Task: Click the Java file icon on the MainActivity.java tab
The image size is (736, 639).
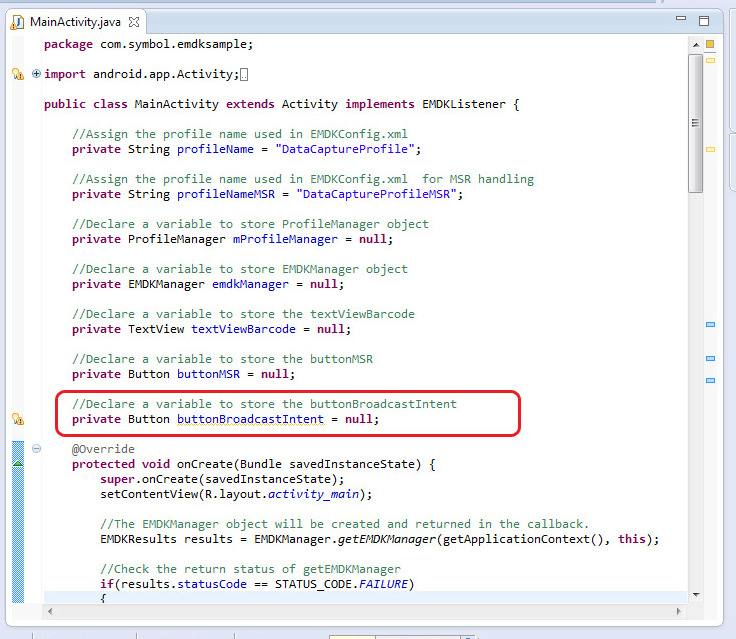Action: [17, 21]
